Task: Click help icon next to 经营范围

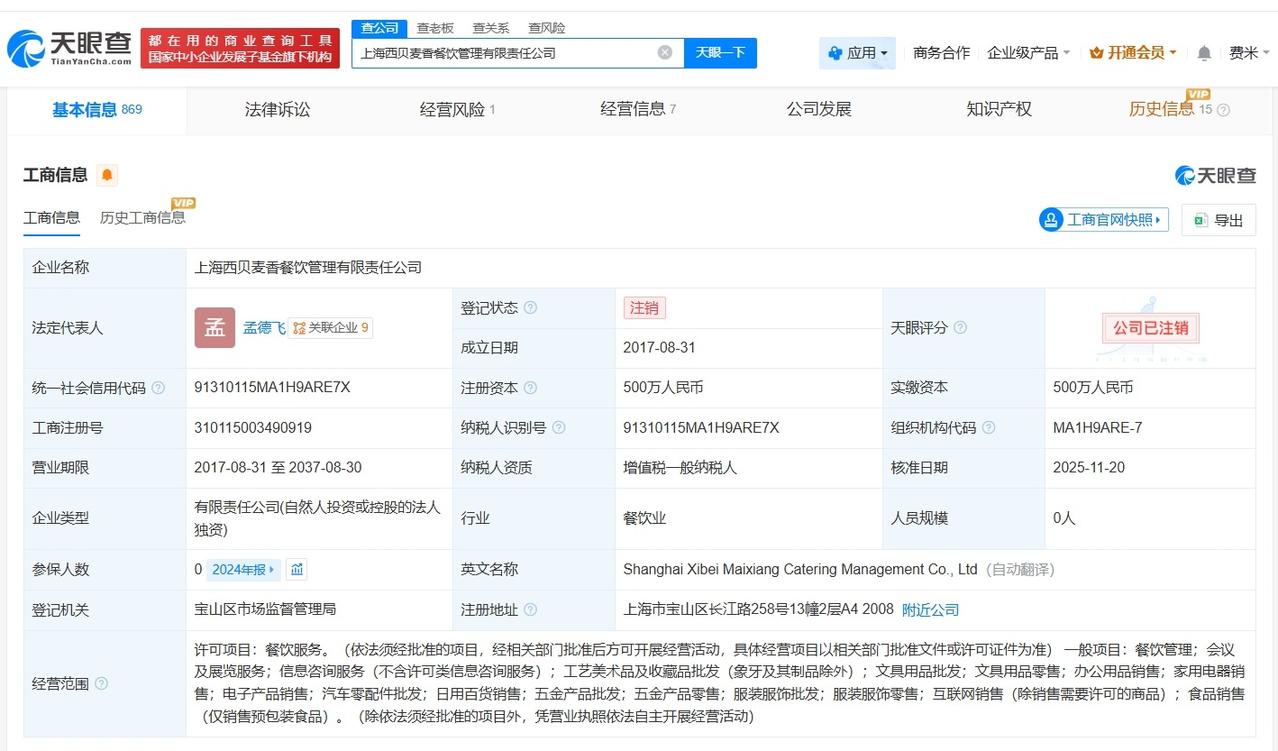Action: 101,684
